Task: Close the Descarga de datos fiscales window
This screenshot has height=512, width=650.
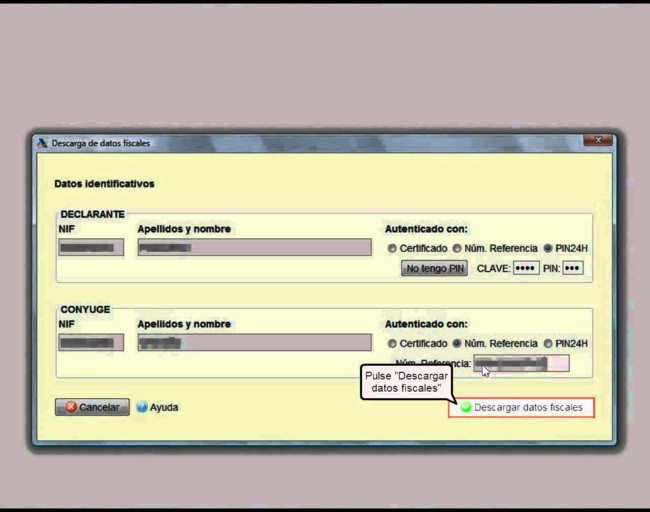Action: pyautogui.click(x=596, y=141)
